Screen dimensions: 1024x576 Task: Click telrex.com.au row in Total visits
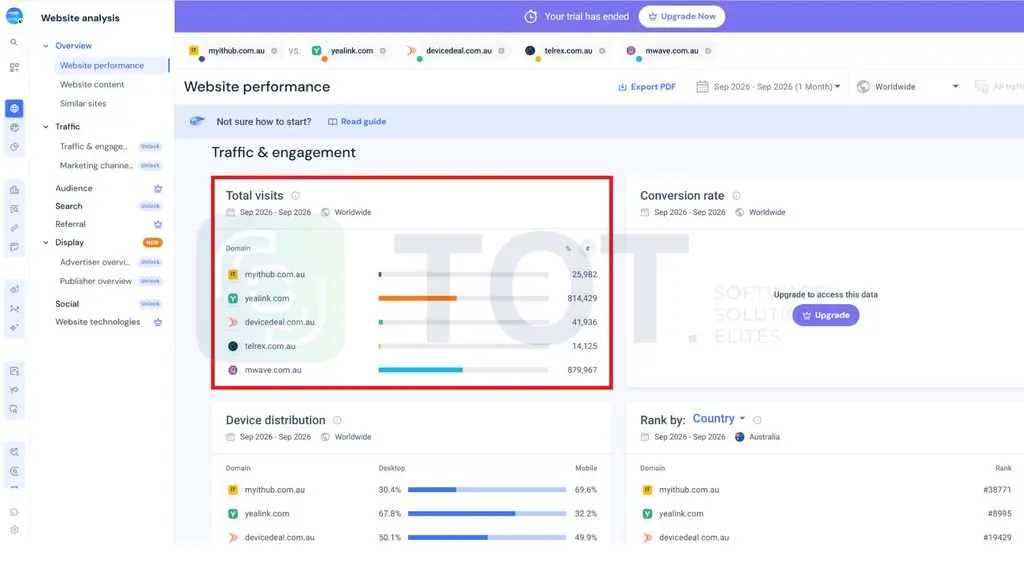coord(411,346)
